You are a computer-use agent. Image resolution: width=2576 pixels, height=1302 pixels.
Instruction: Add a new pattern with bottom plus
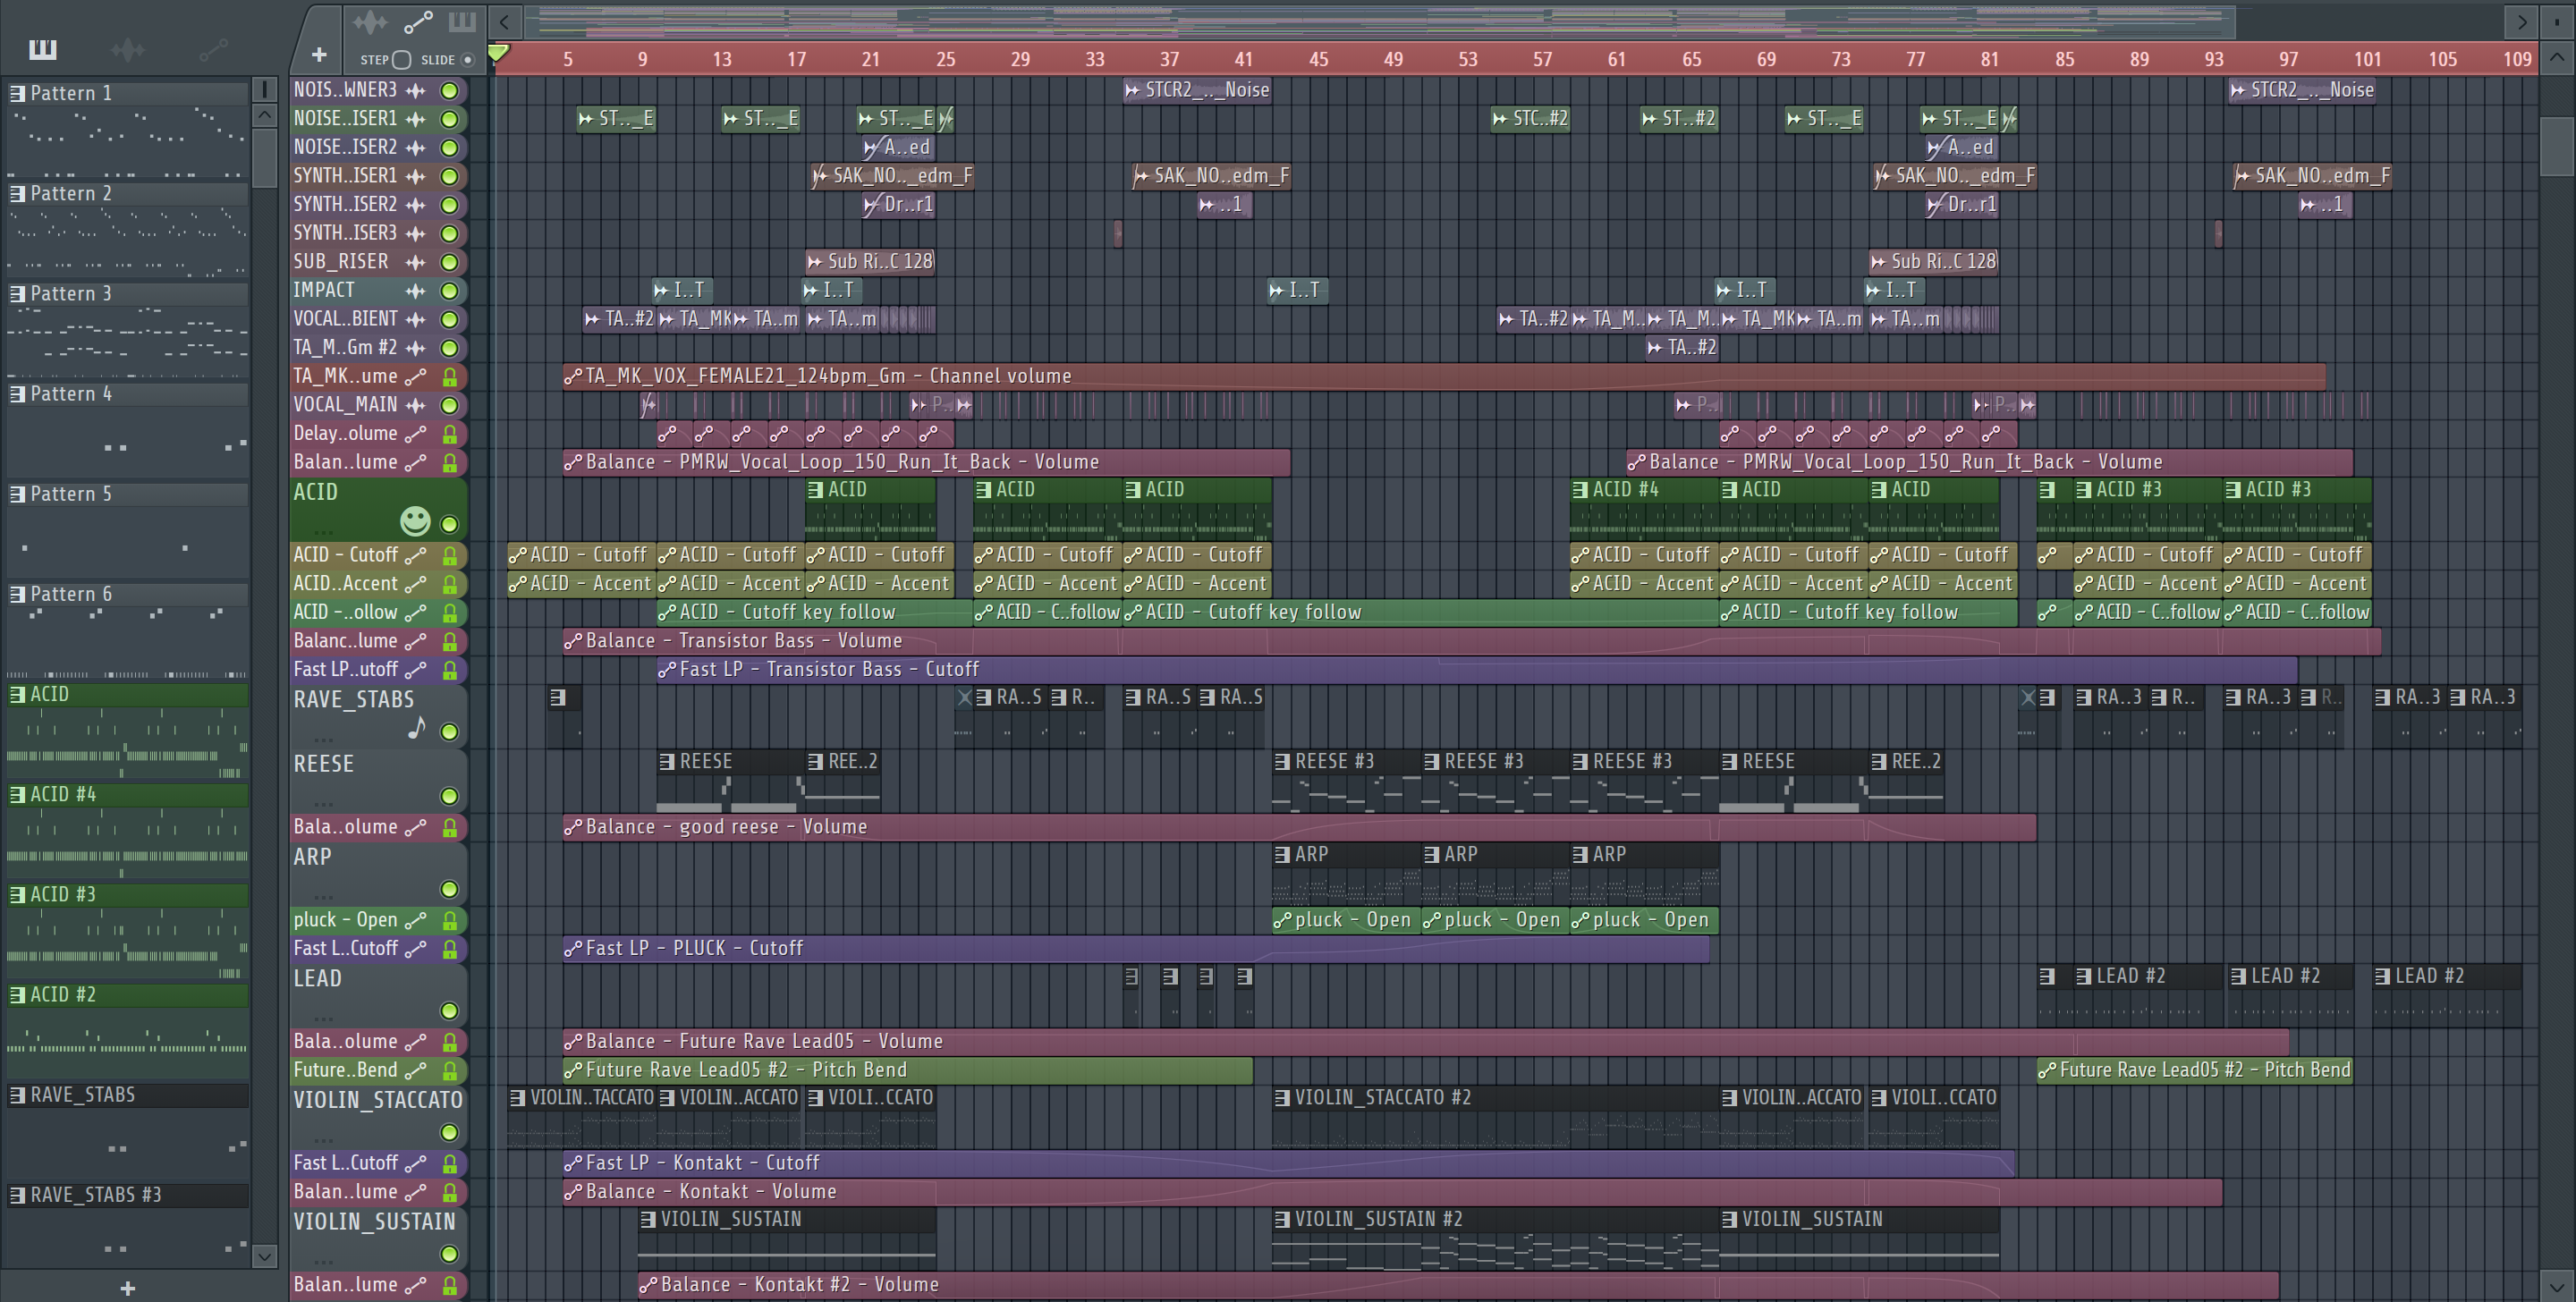click(x=127, y=1288)
